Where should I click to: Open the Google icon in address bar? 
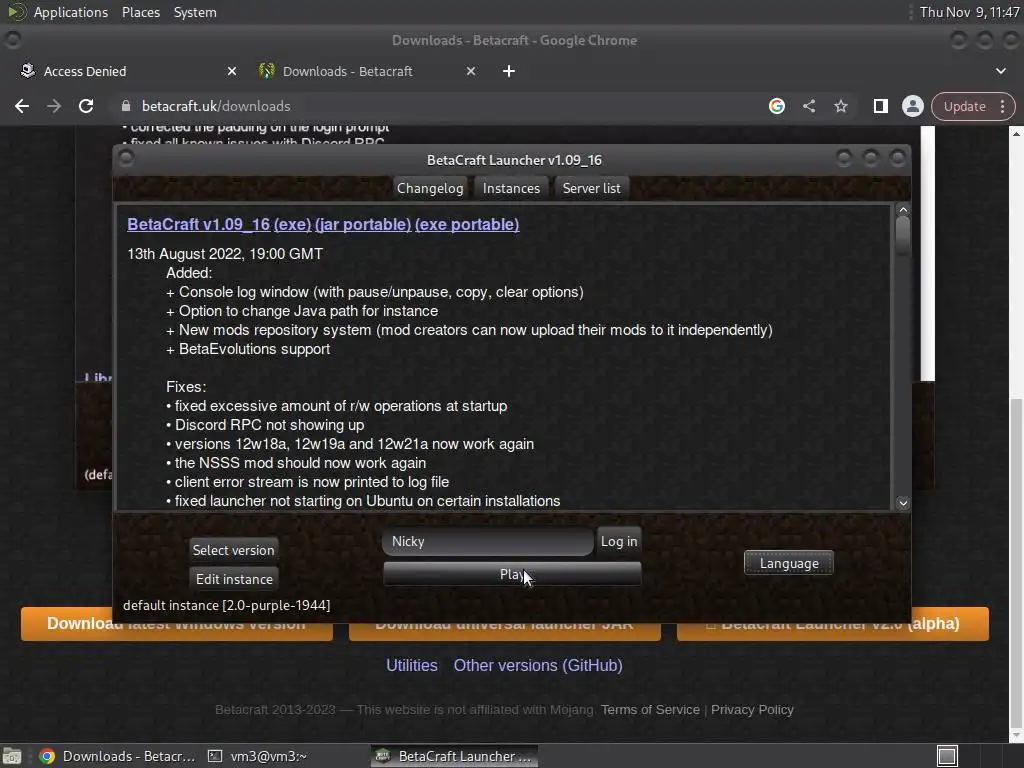pos(776,106)
